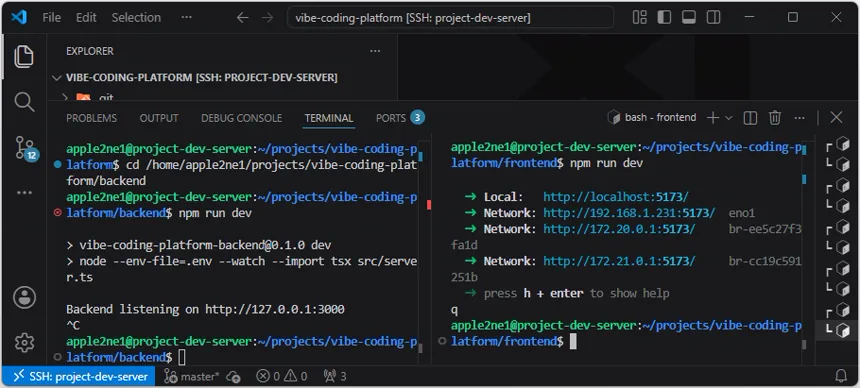
Task: Click forwarded ports indicator showing 3
Action: coord(335,376)
